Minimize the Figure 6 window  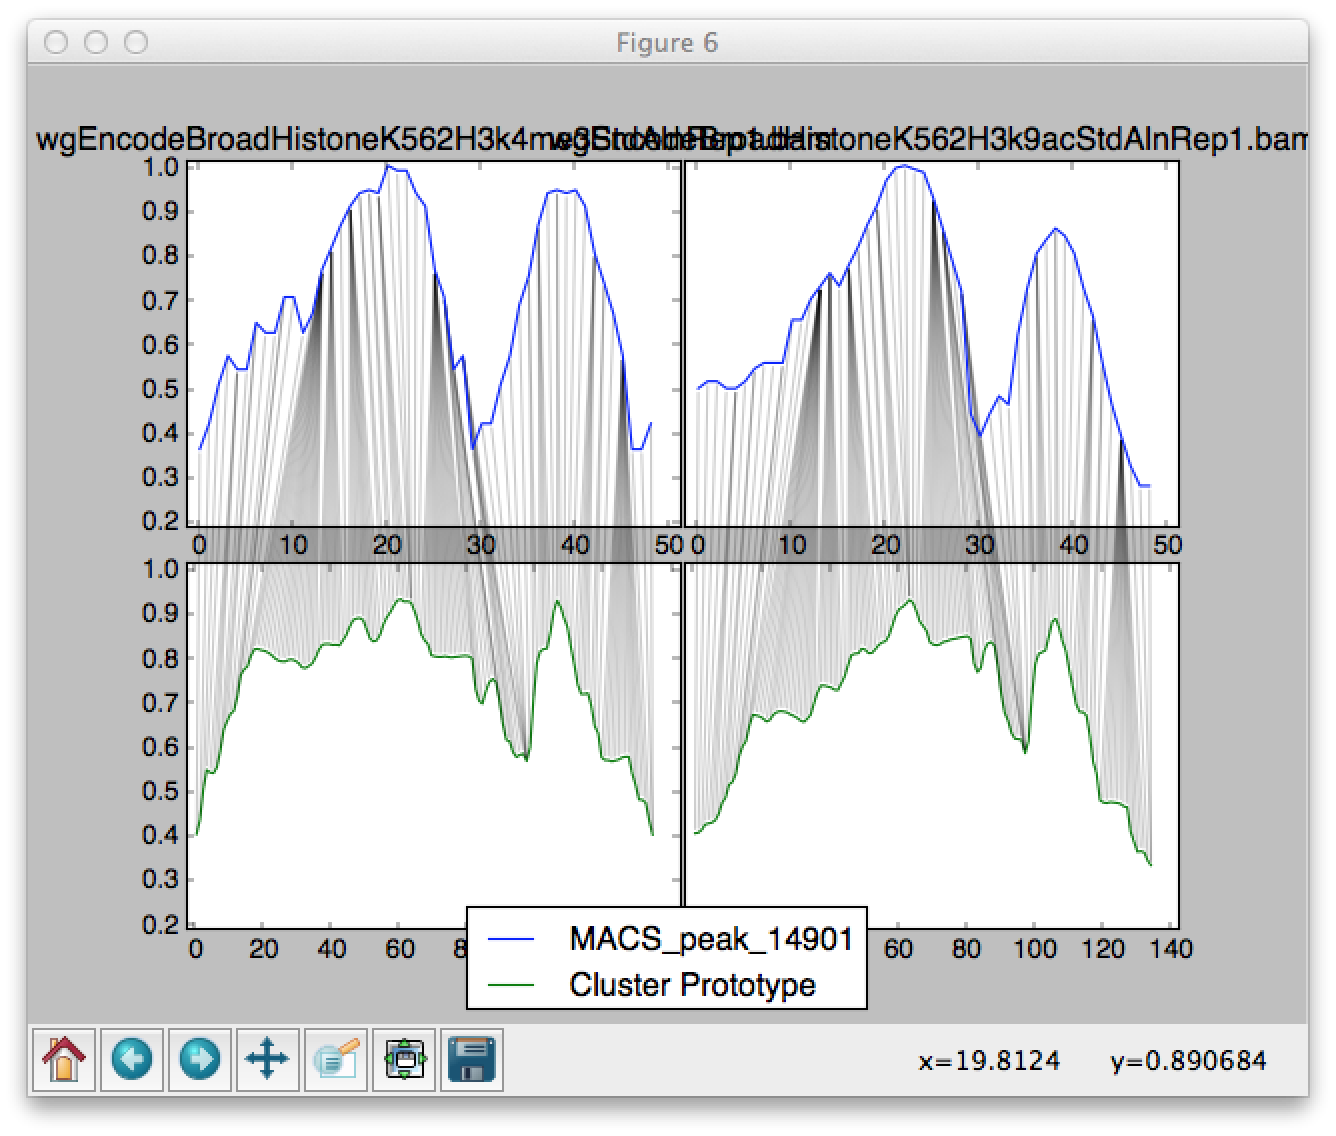(x=96, y=42)
